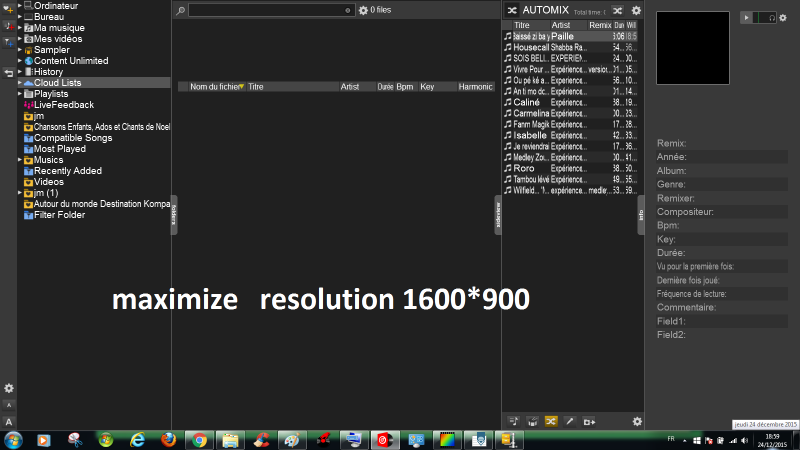Show the Sampler via bottom drum icon
This screenshot has height=450, width=800.
pyautogui.click(x=532, y=421)
